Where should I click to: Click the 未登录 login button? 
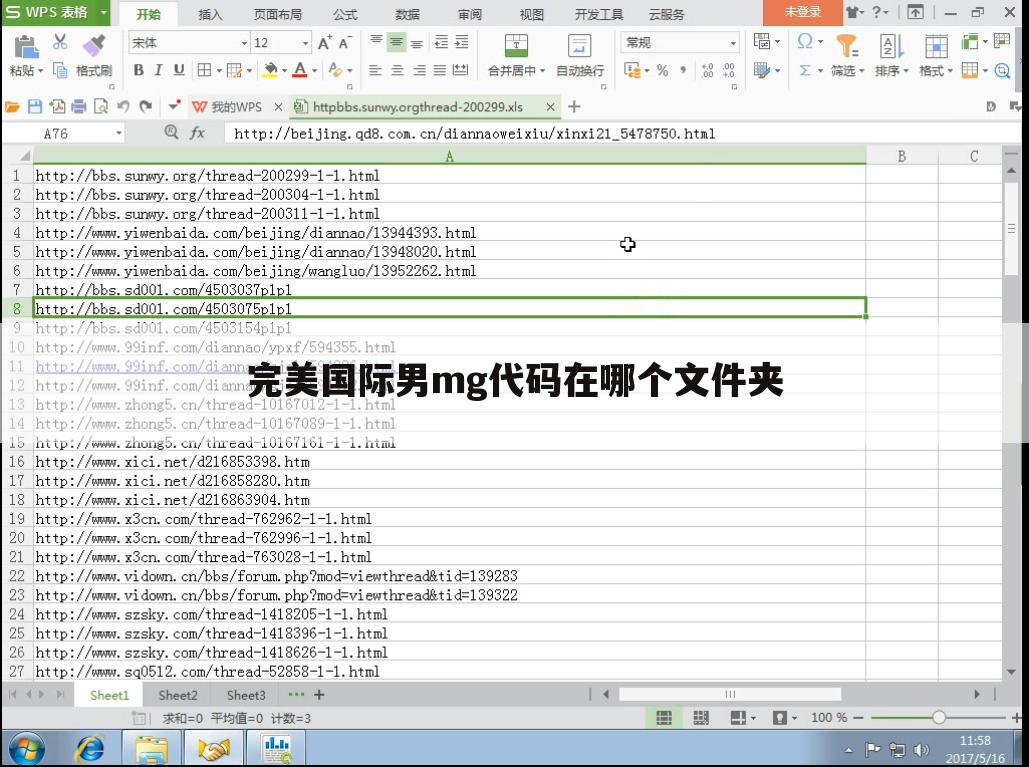pos(803,12)
